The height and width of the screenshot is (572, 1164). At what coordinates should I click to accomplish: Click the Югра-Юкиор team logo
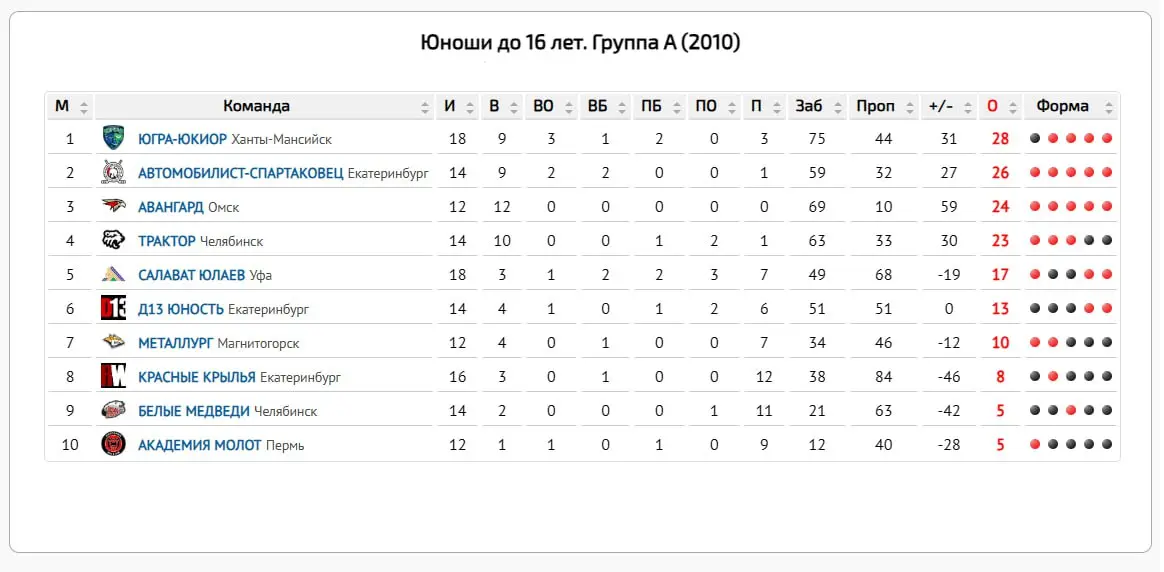coord(113,138)
